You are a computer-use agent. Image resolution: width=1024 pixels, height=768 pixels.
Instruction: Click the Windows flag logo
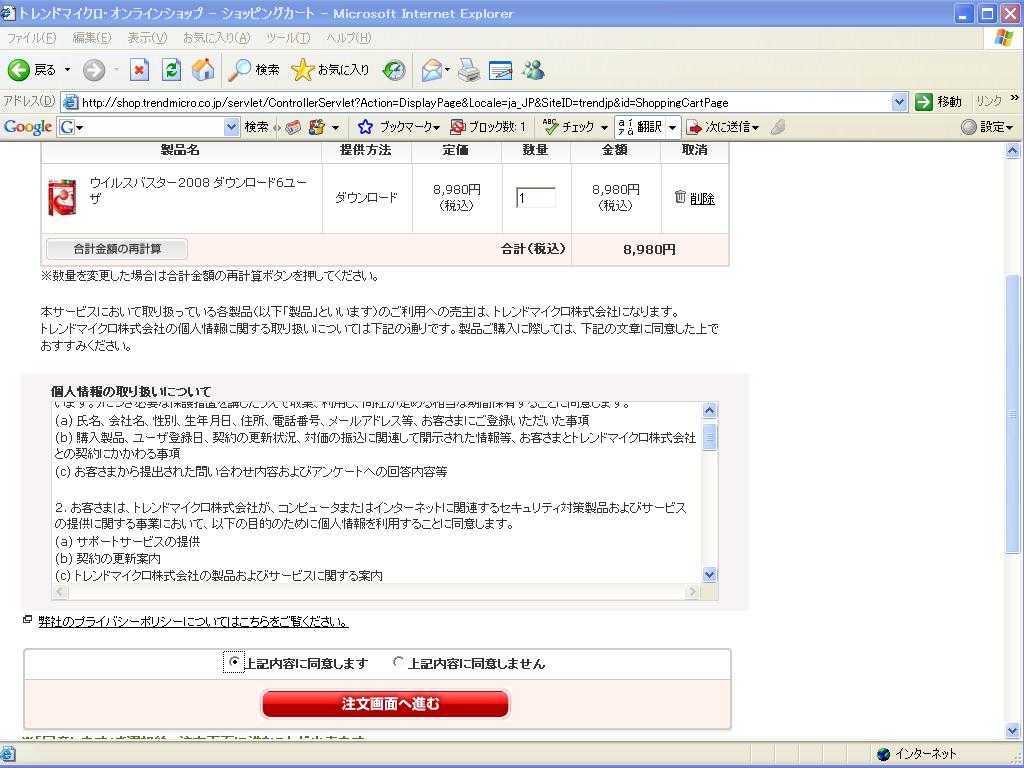1004,38
